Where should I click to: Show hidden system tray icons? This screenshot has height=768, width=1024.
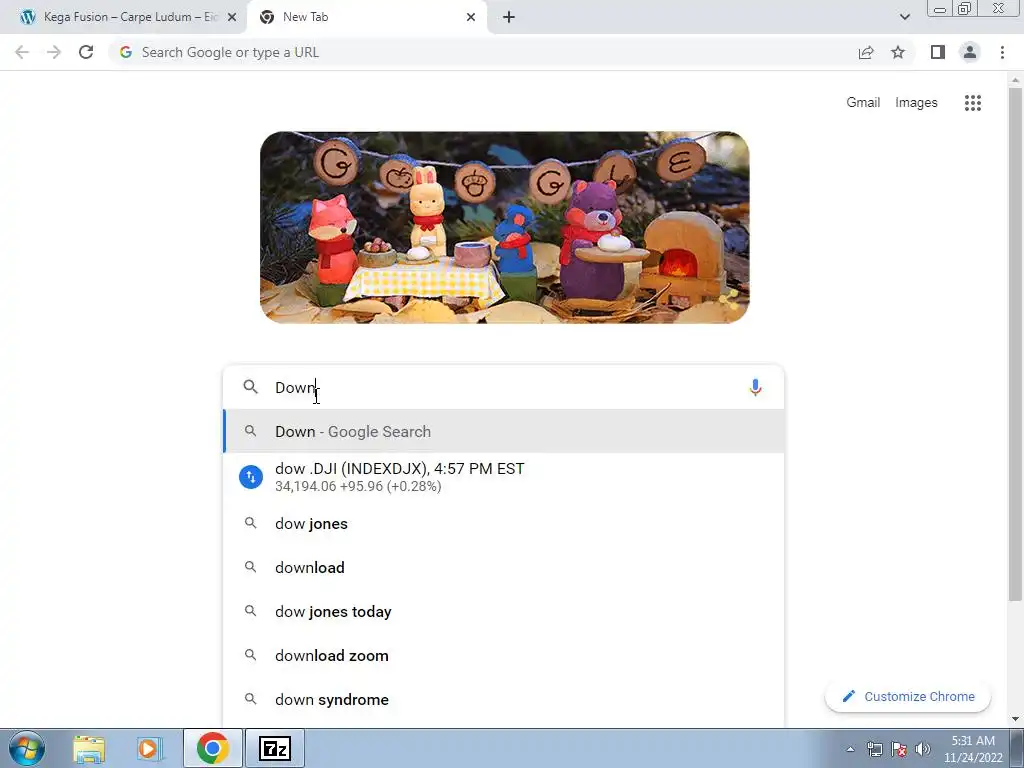850,749
